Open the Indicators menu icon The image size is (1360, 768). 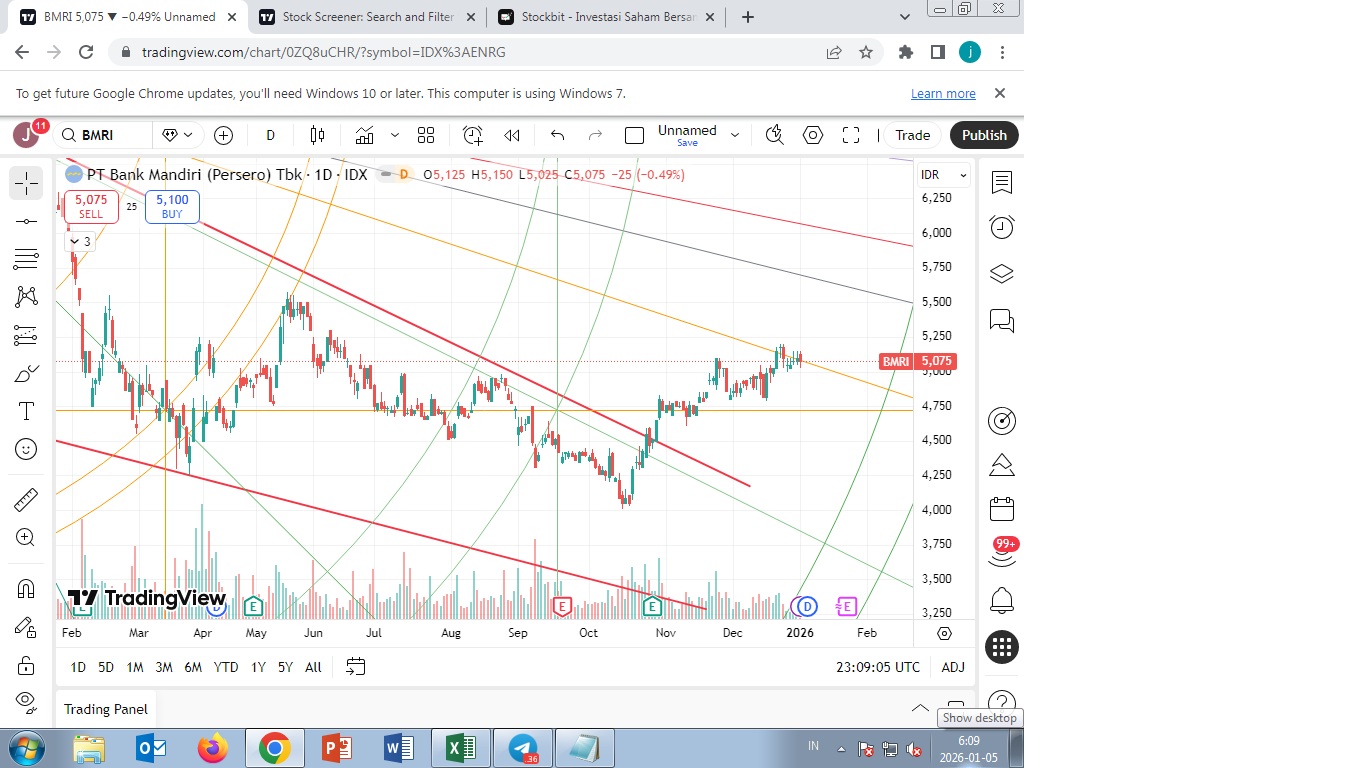point(364,135)
